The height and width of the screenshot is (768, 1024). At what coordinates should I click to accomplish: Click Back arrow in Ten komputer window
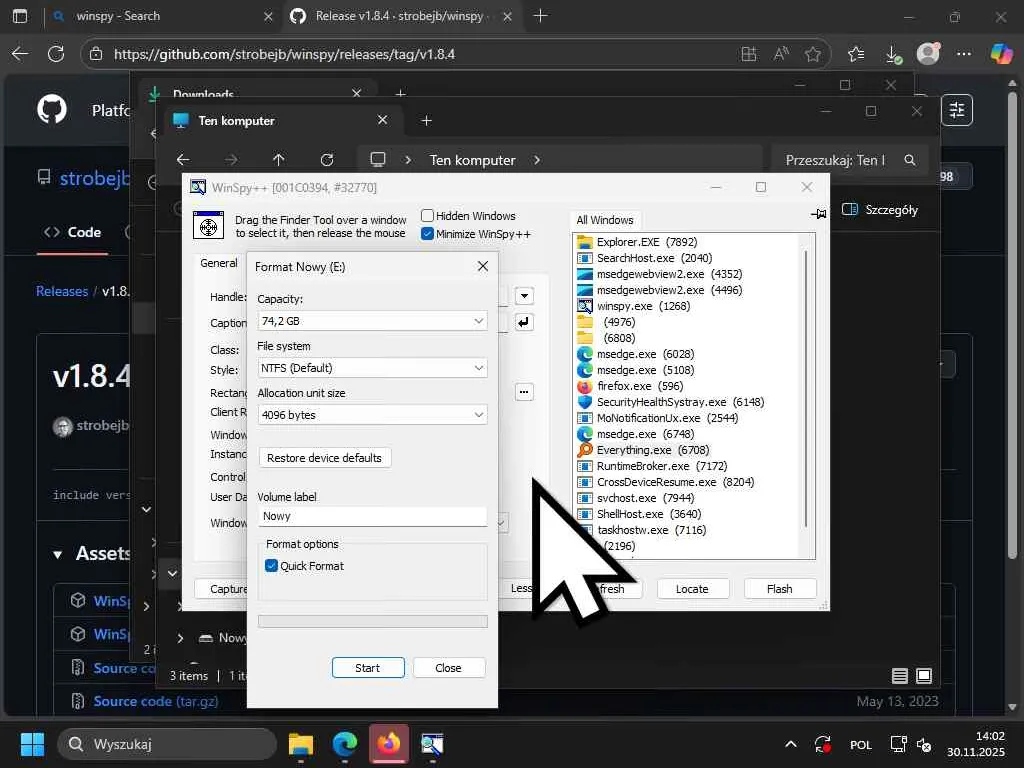pyautogui.click(x=184, y=160)
